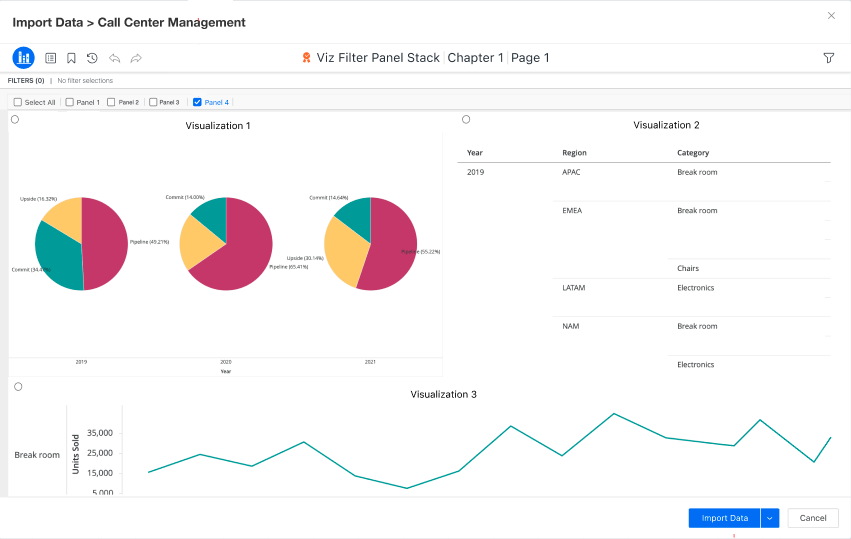Click the Import Data button
This screenshot has height=539, width=851.
[724, 518]
